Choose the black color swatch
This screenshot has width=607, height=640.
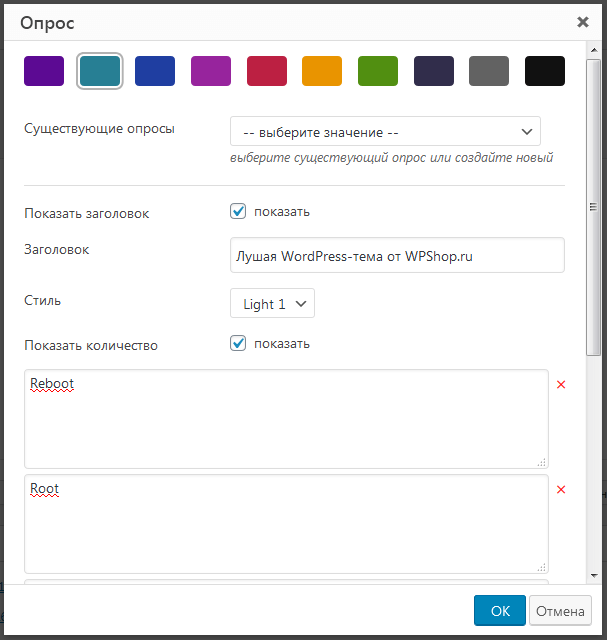click(545, 71)
